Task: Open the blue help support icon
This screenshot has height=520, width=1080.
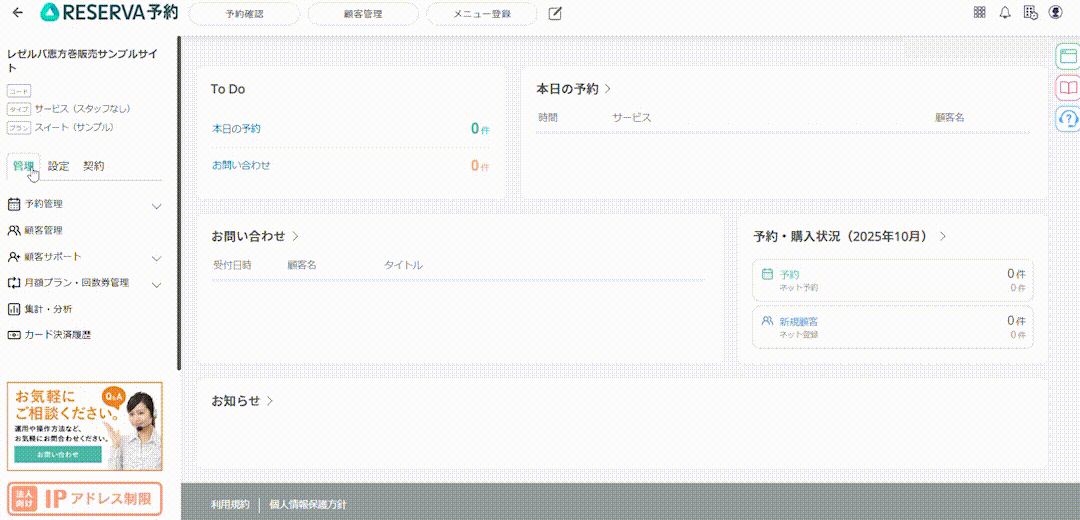Action: tap(1068, 119)
